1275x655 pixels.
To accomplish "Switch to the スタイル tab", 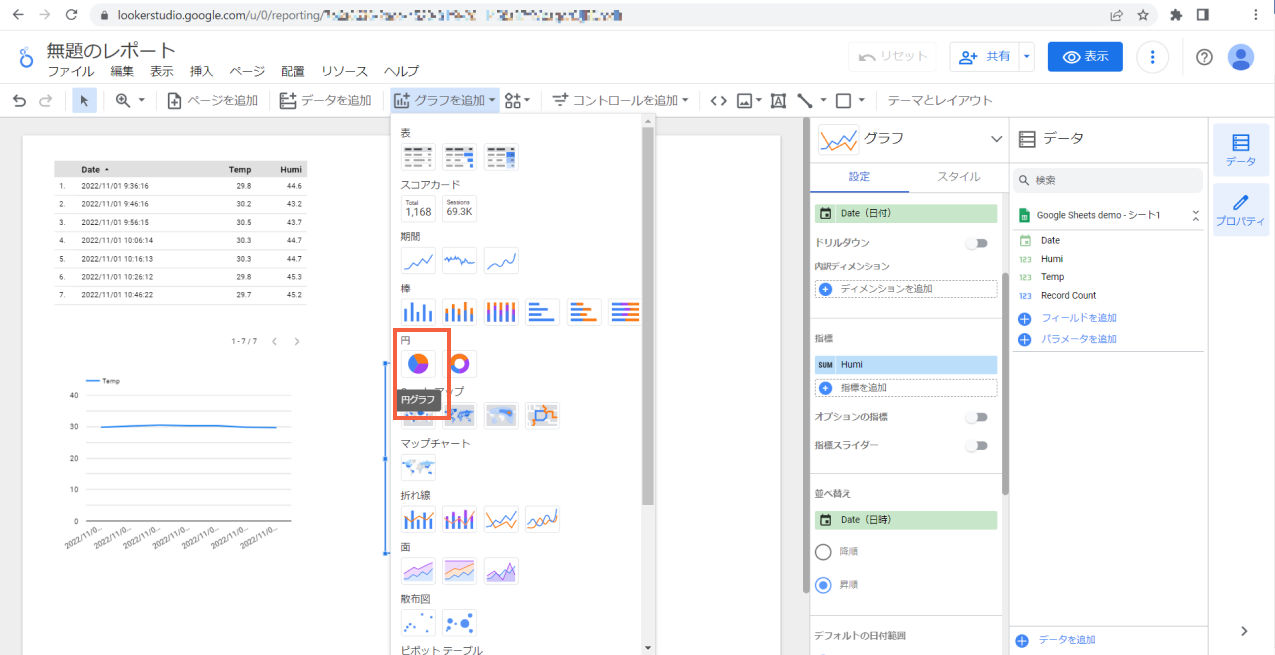I will pyautogui.click(x=959, y=174).
